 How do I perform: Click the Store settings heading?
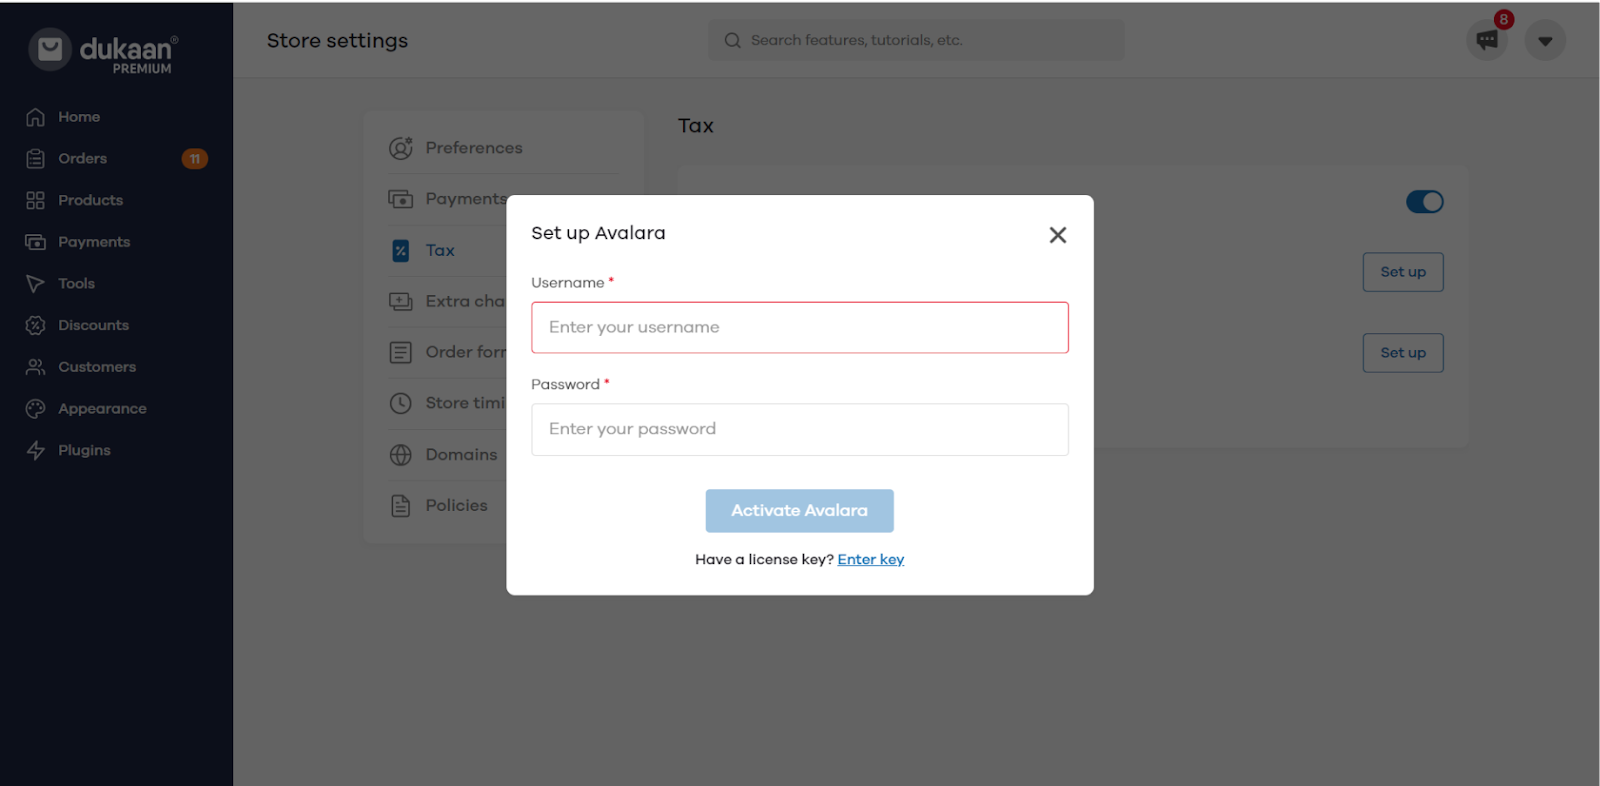(337, 41)
